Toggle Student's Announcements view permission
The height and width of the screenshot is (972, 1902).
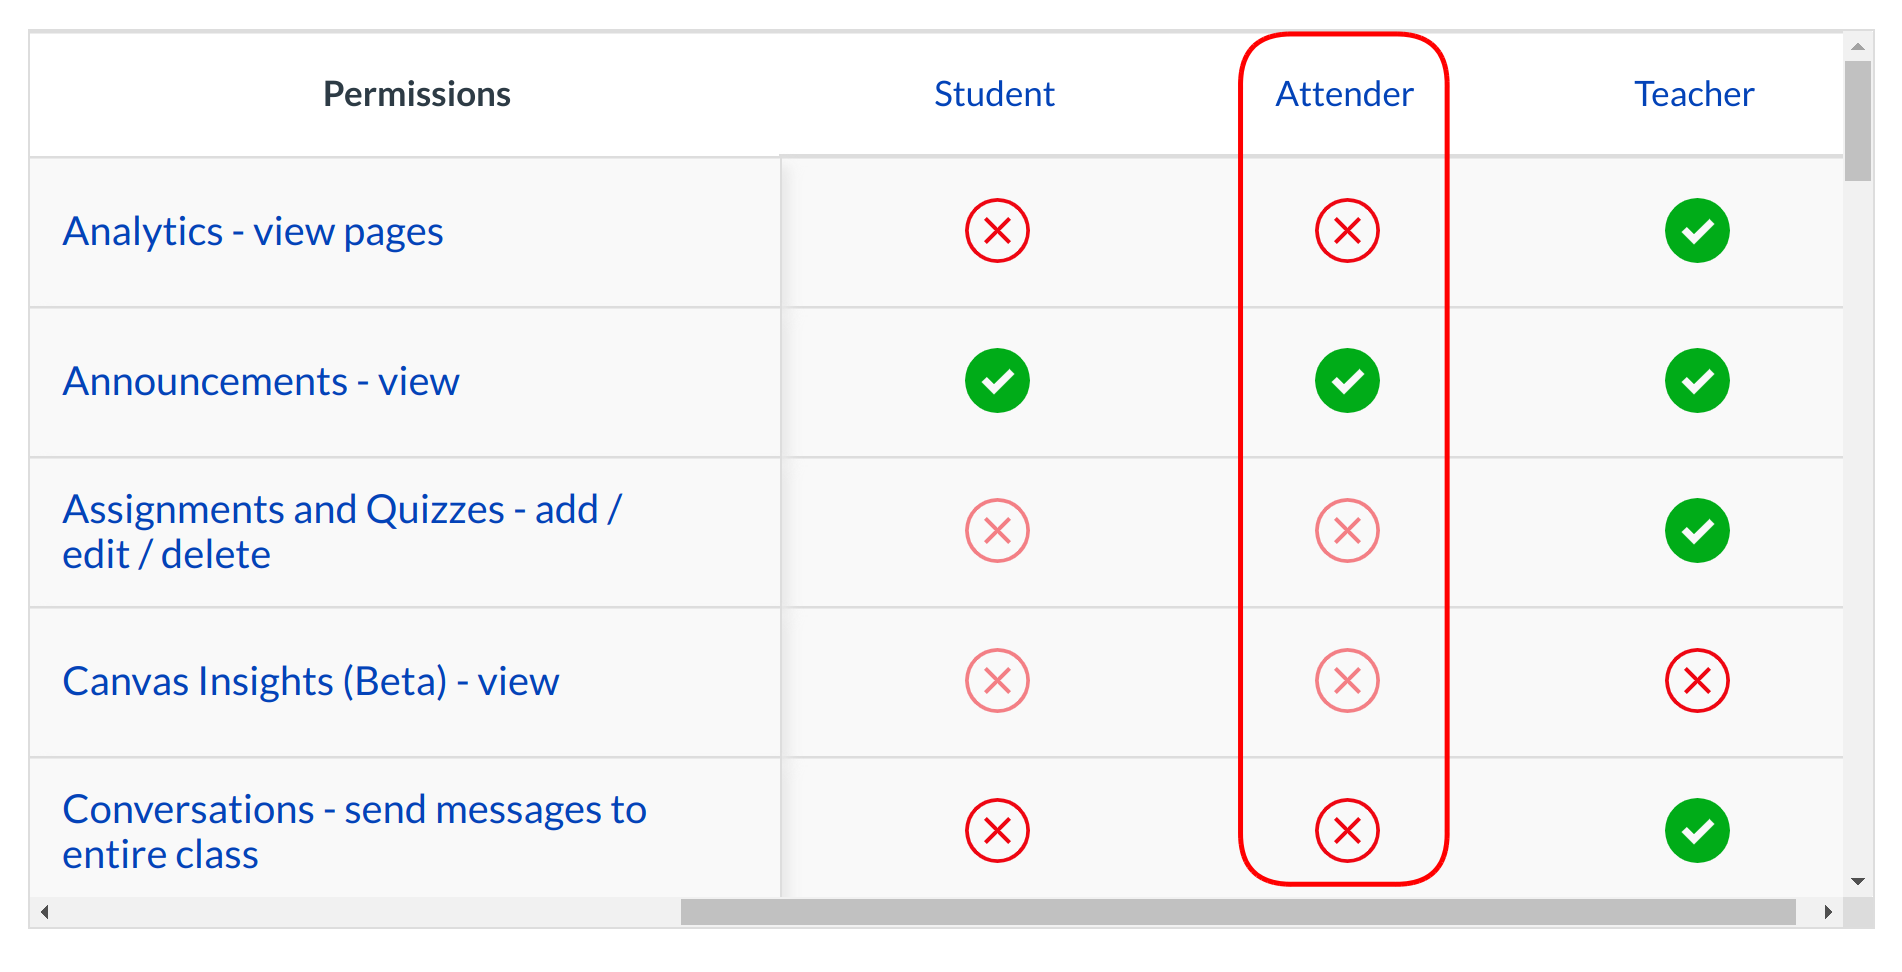click(997, 381)
